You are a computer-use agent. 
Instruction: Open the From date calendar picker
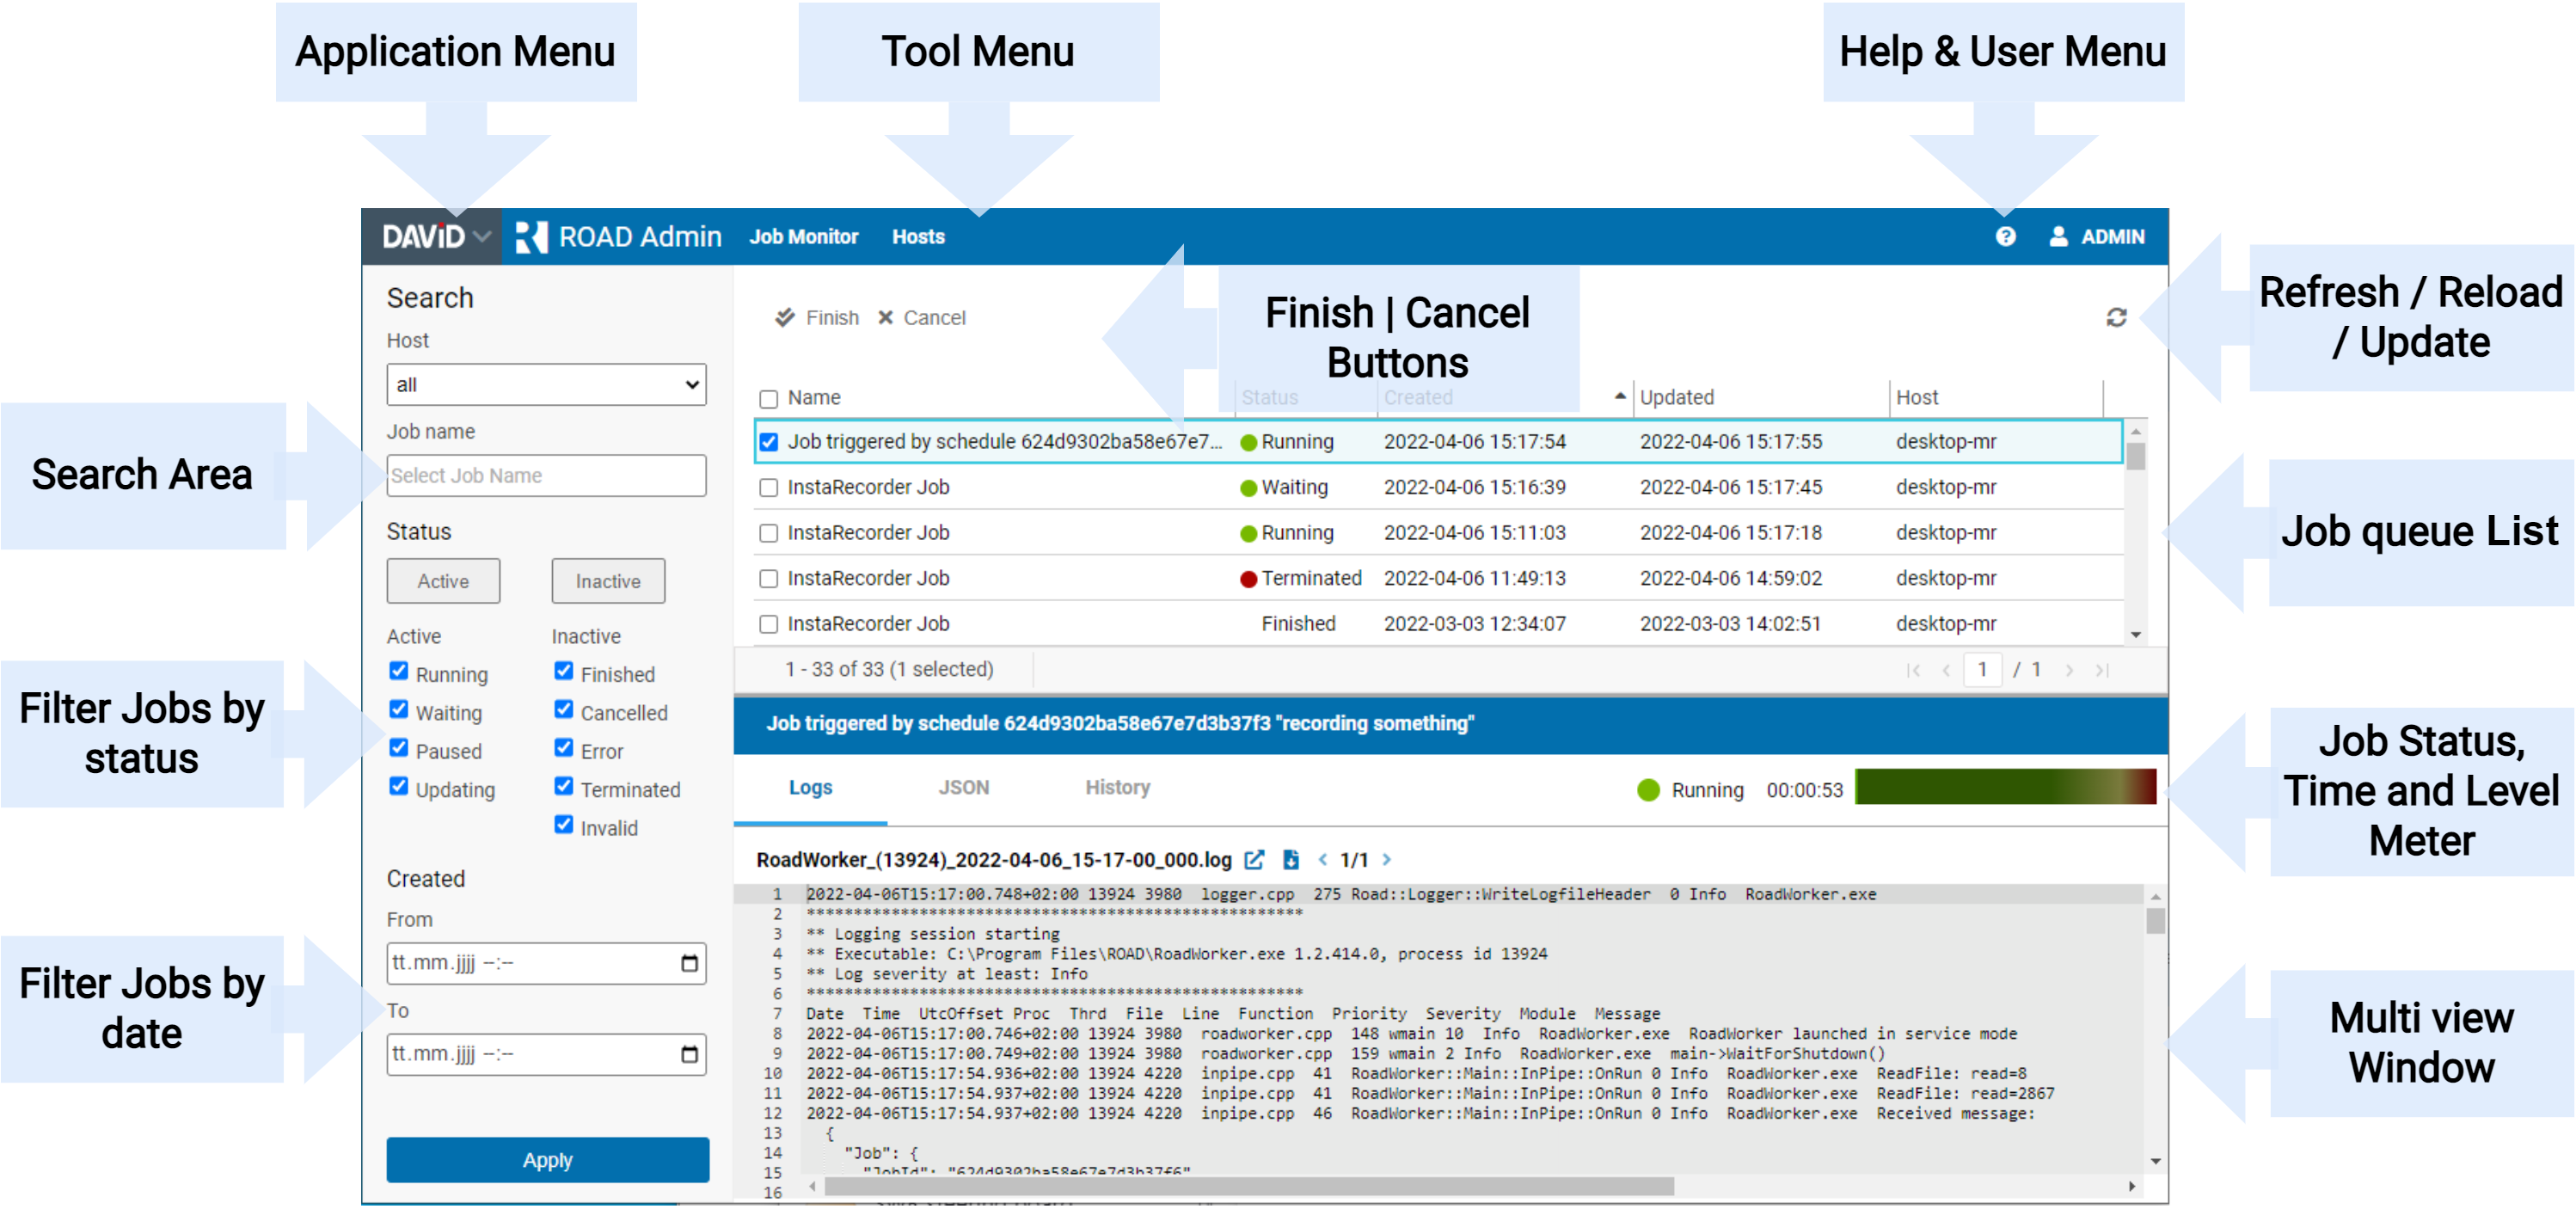(689, 963)
